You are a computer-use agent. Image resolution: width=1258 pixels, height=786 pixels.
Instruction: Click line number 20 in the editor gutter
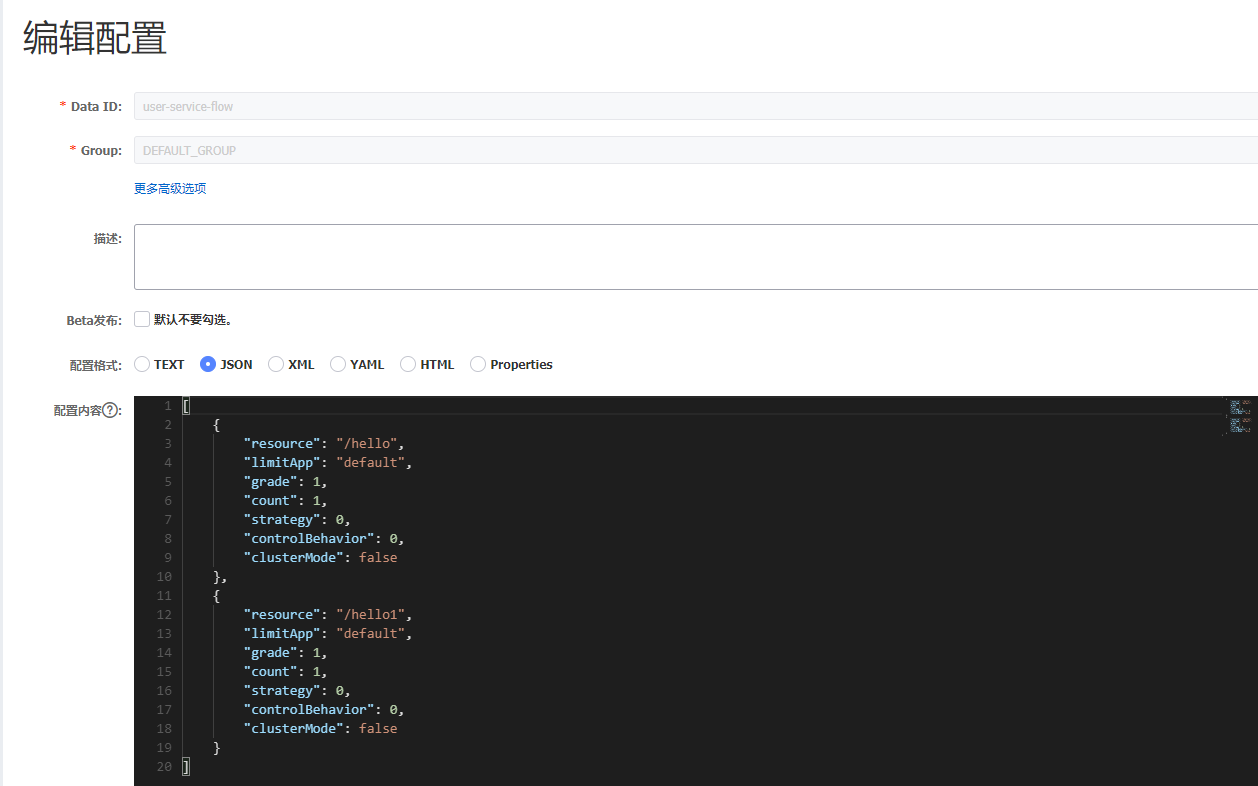[x=164, y=766]
